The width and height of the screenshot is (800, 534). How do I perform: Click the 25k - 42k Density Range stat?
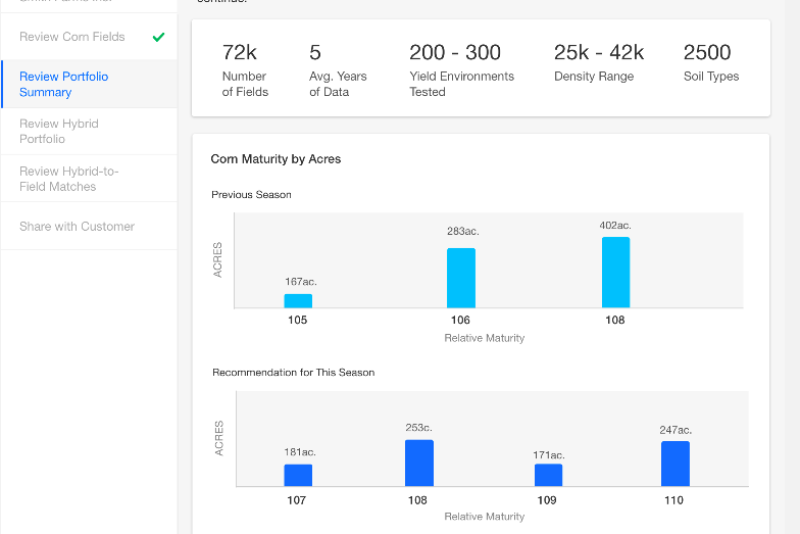[x=599, y=62]
